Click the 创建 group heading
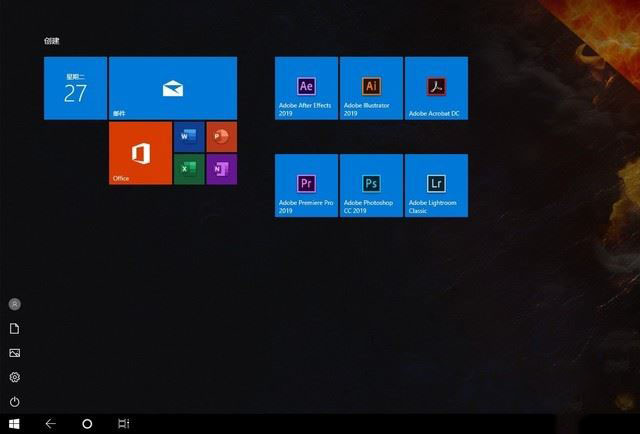 [x=52, y=41]
